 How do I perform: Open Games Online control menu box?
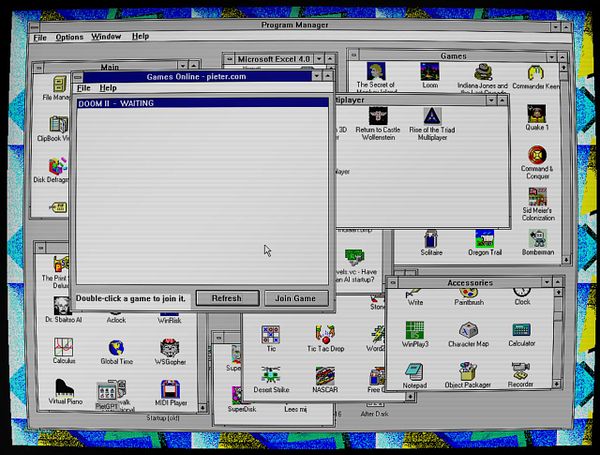77,77
